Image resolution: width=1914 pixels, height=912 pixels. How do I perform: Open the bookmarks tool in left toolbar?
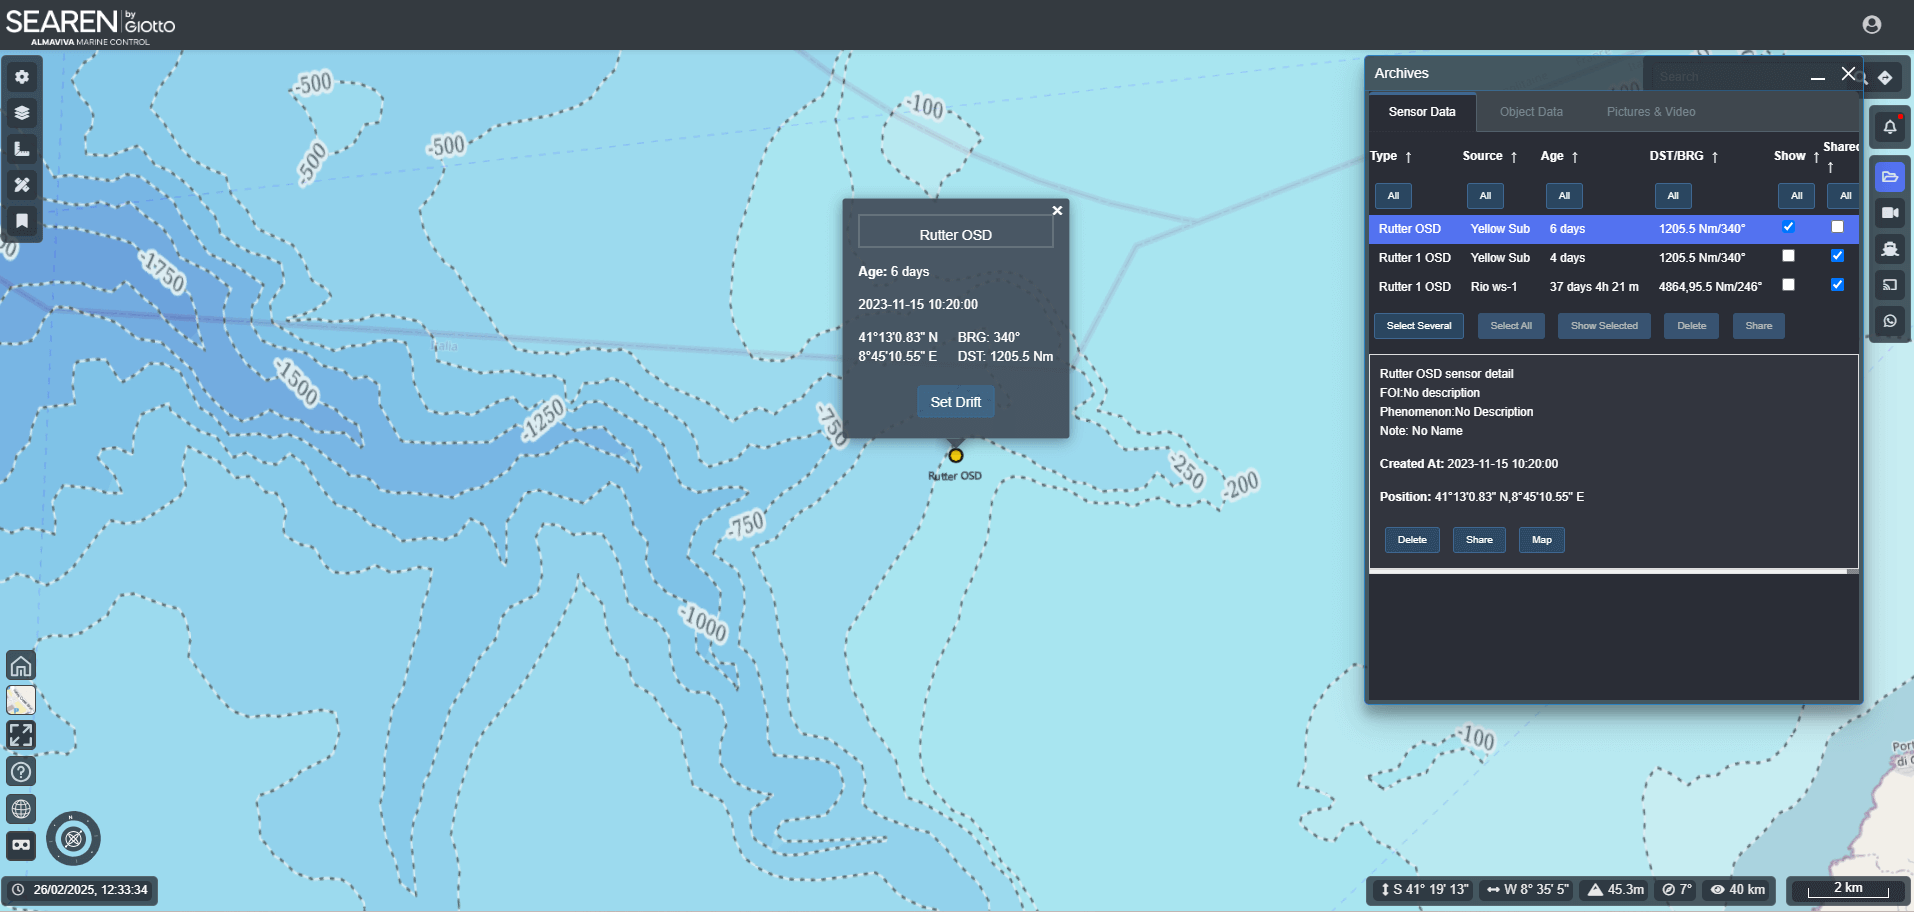coord(22,221)
